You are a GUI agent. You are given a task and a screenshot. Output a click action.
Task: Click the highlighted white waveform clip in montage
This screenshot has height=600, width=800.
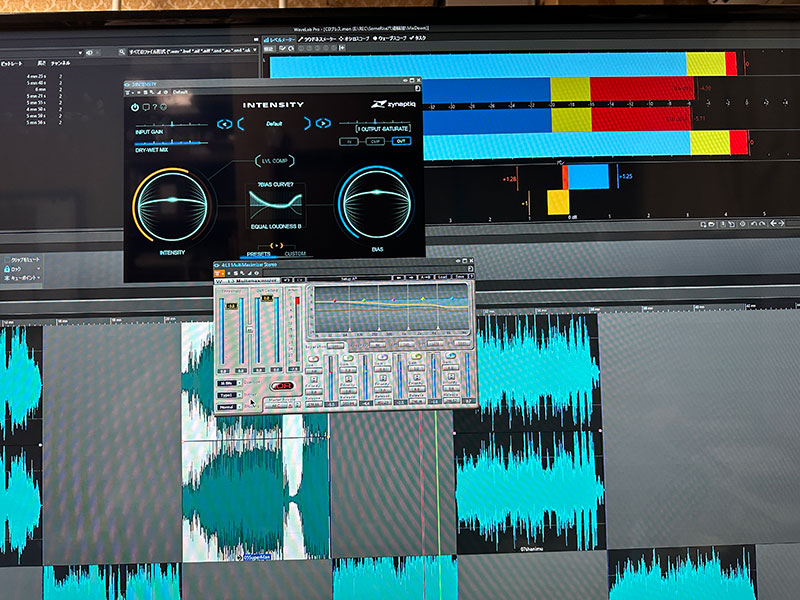point(255,485)
